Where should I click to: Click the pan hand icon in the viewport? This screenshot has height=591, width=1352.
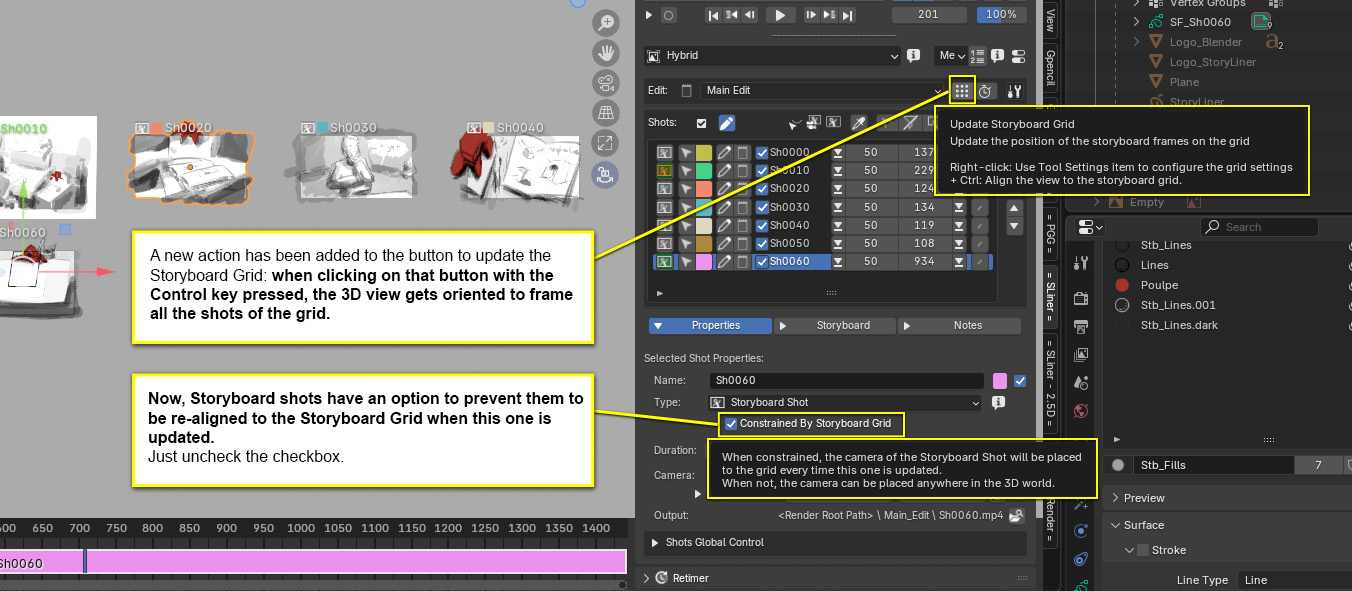tap(605, 52)
